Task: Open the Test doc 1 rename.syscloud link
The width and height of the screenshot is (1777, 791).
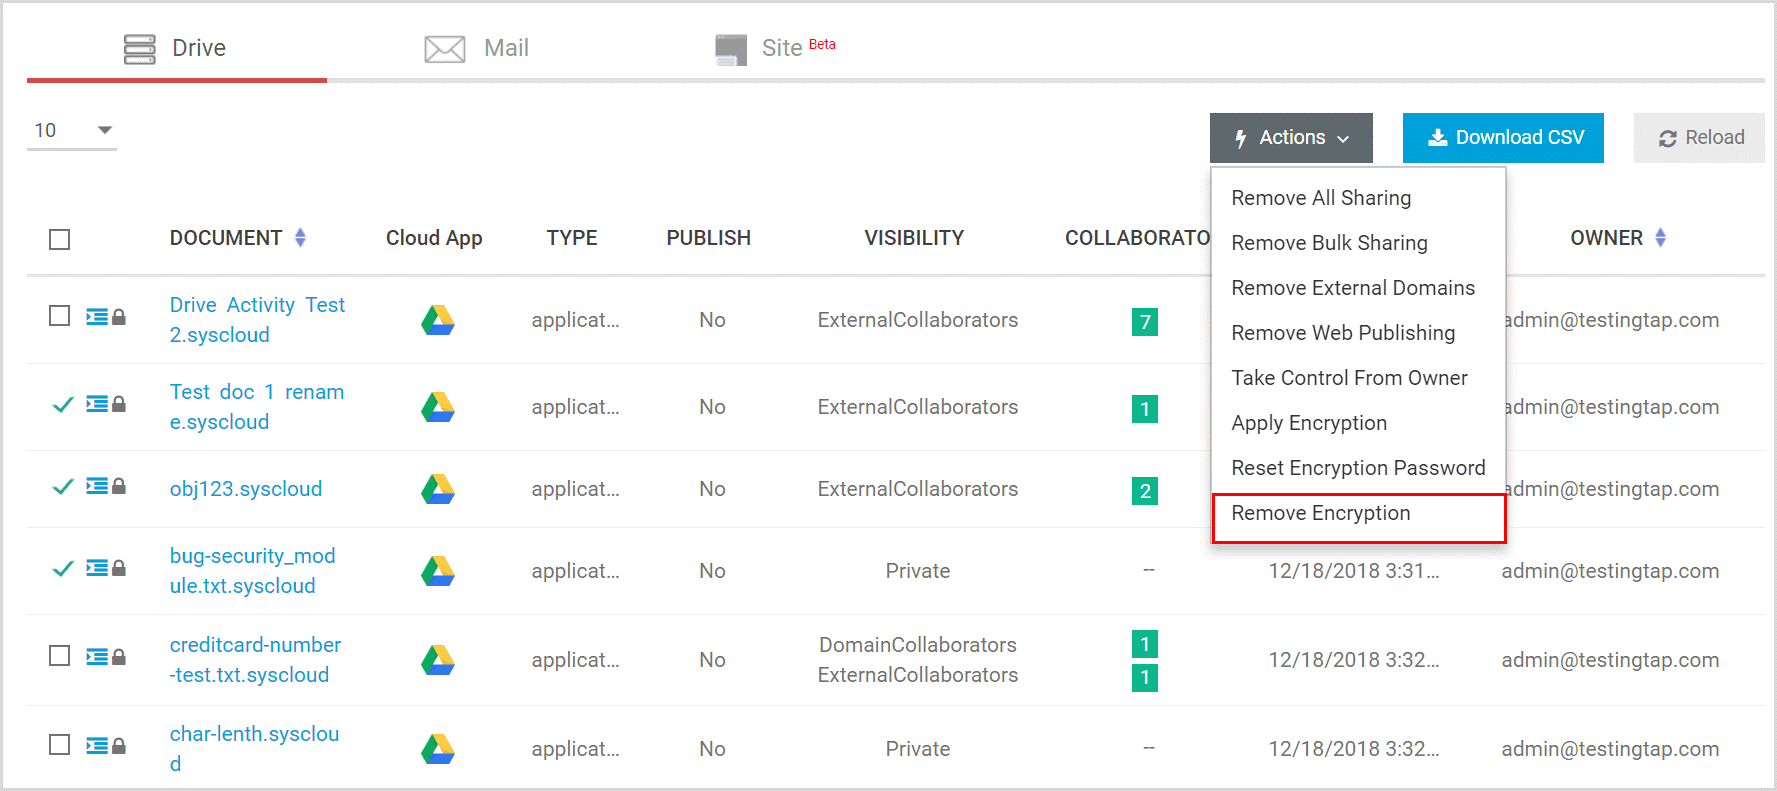Action: [x=257, y=407]
